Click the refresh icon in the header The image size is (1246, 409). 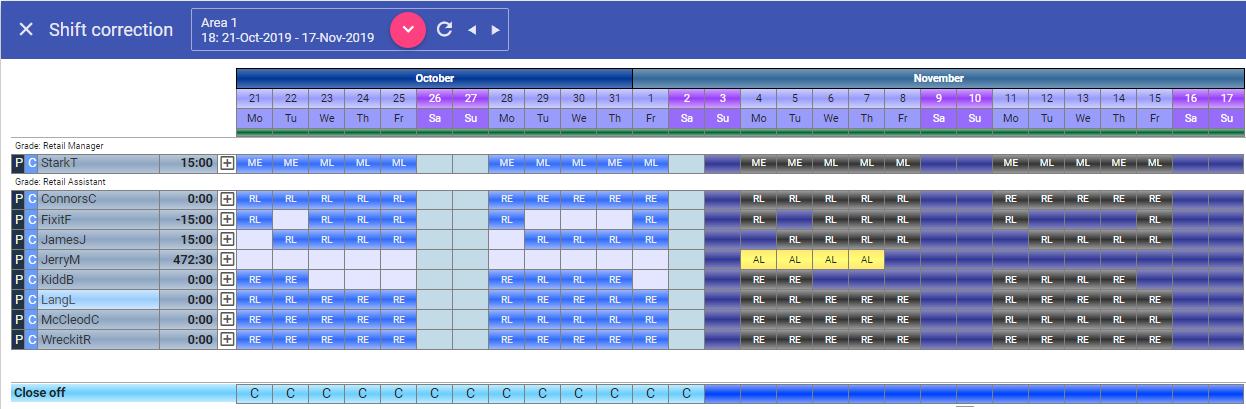coord(445,29)
